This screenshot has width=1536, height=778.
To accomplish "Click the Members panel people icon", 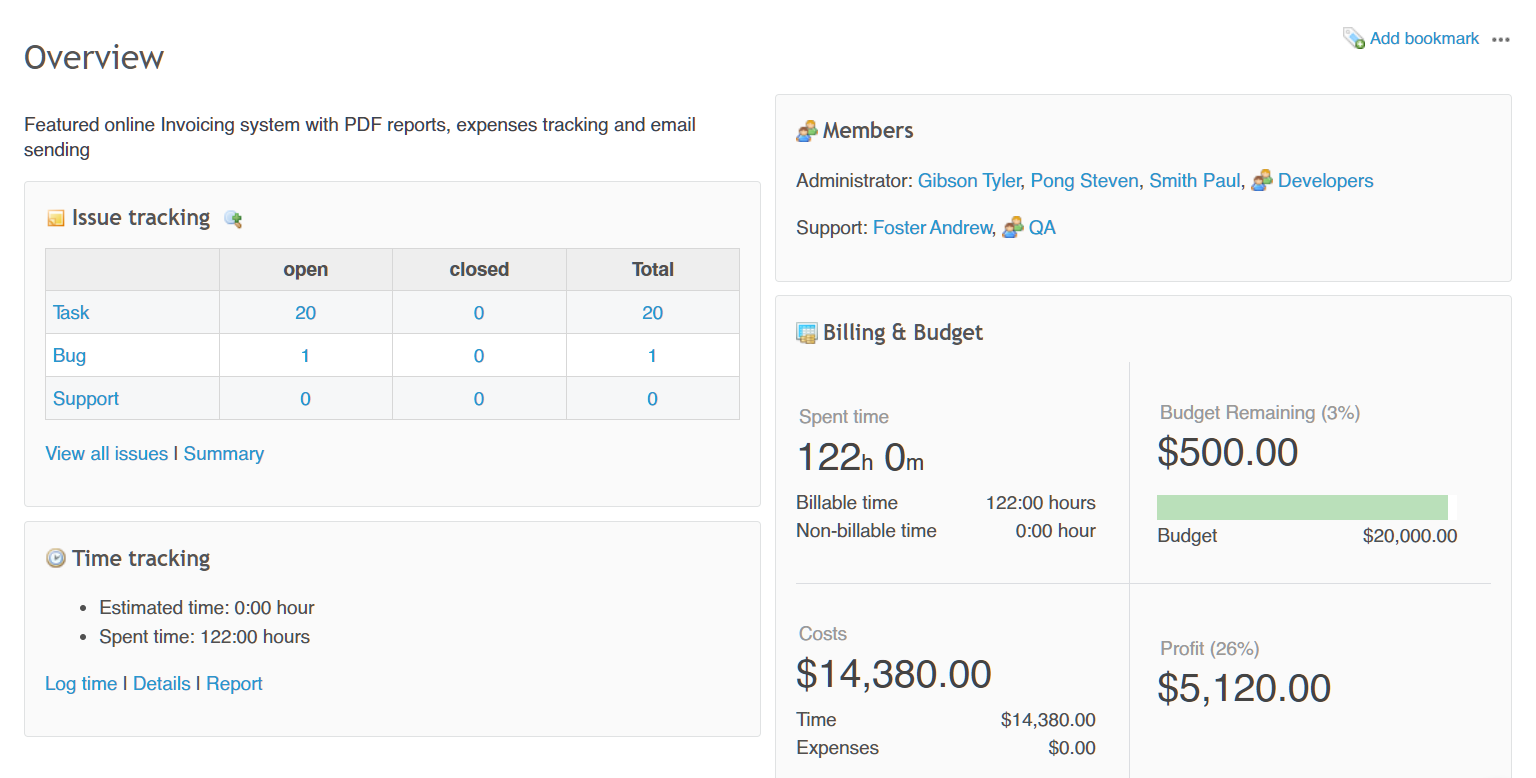I will pyautogui.click(x=807, y=131).
